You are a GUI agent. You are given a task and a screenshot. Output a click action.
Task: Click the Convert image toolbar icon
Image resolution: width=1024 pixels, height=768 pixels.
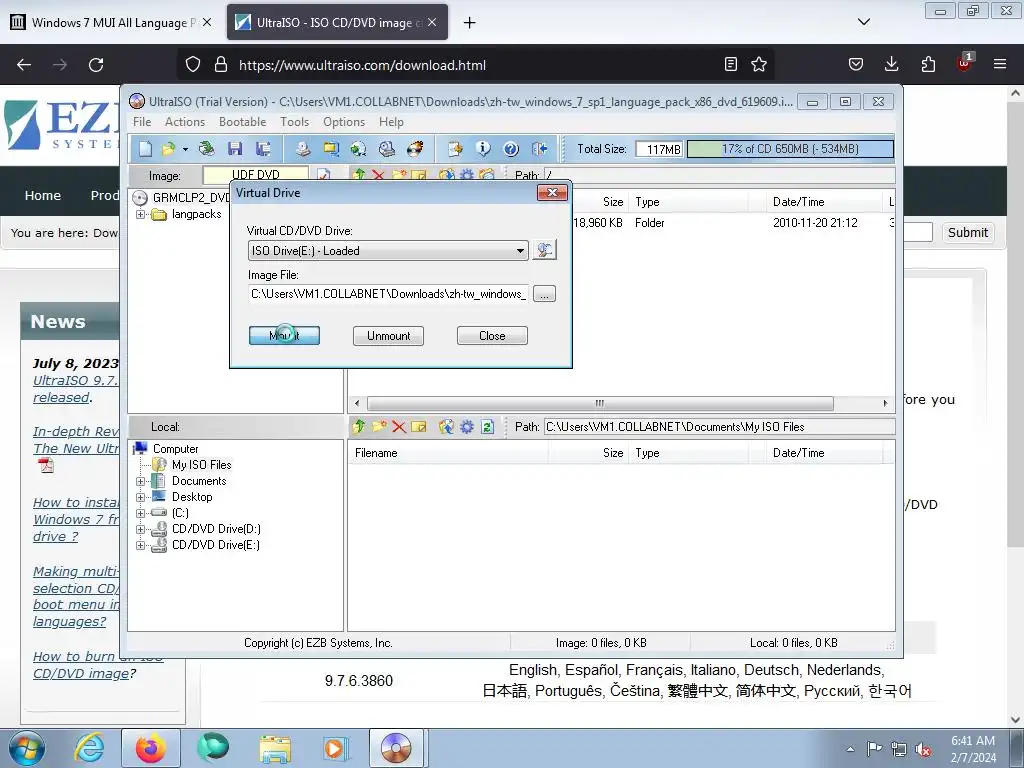point(359,149)
